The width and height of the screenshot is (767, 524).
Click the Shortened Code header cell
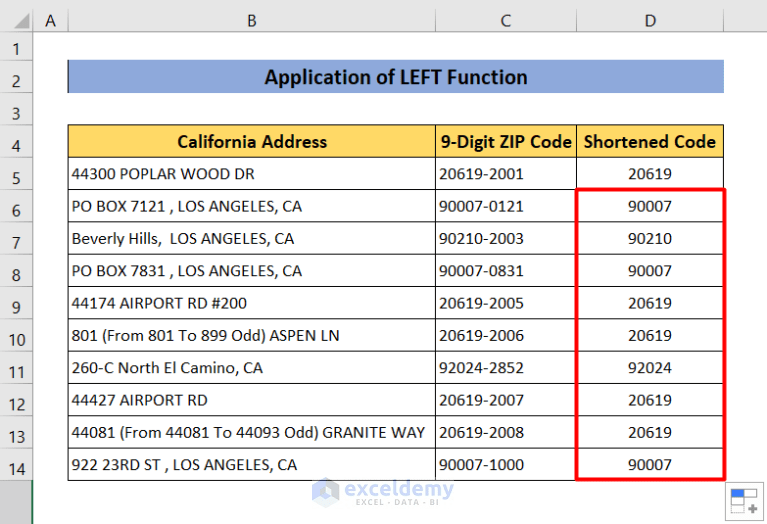click(650, 141)
